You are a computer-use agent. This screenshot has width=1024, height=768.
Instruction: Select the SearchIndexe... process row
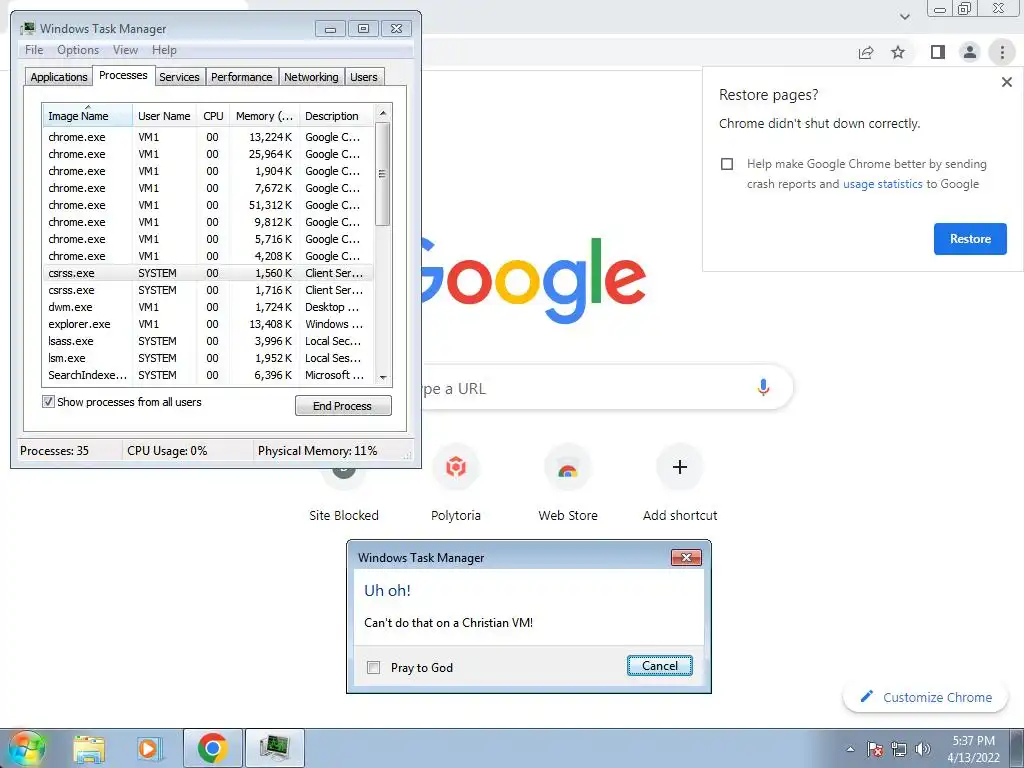(x=208, y=375)
